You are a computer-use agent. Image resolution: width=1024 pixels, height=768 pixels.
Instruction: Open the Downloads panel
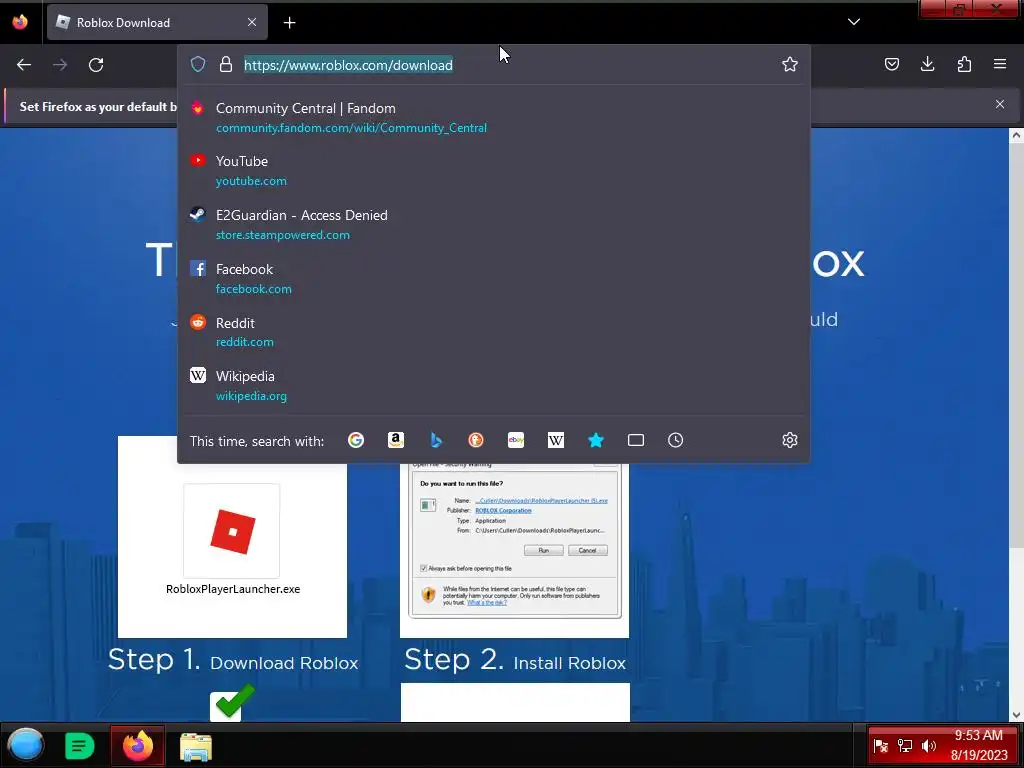click(x=927, y=64)
